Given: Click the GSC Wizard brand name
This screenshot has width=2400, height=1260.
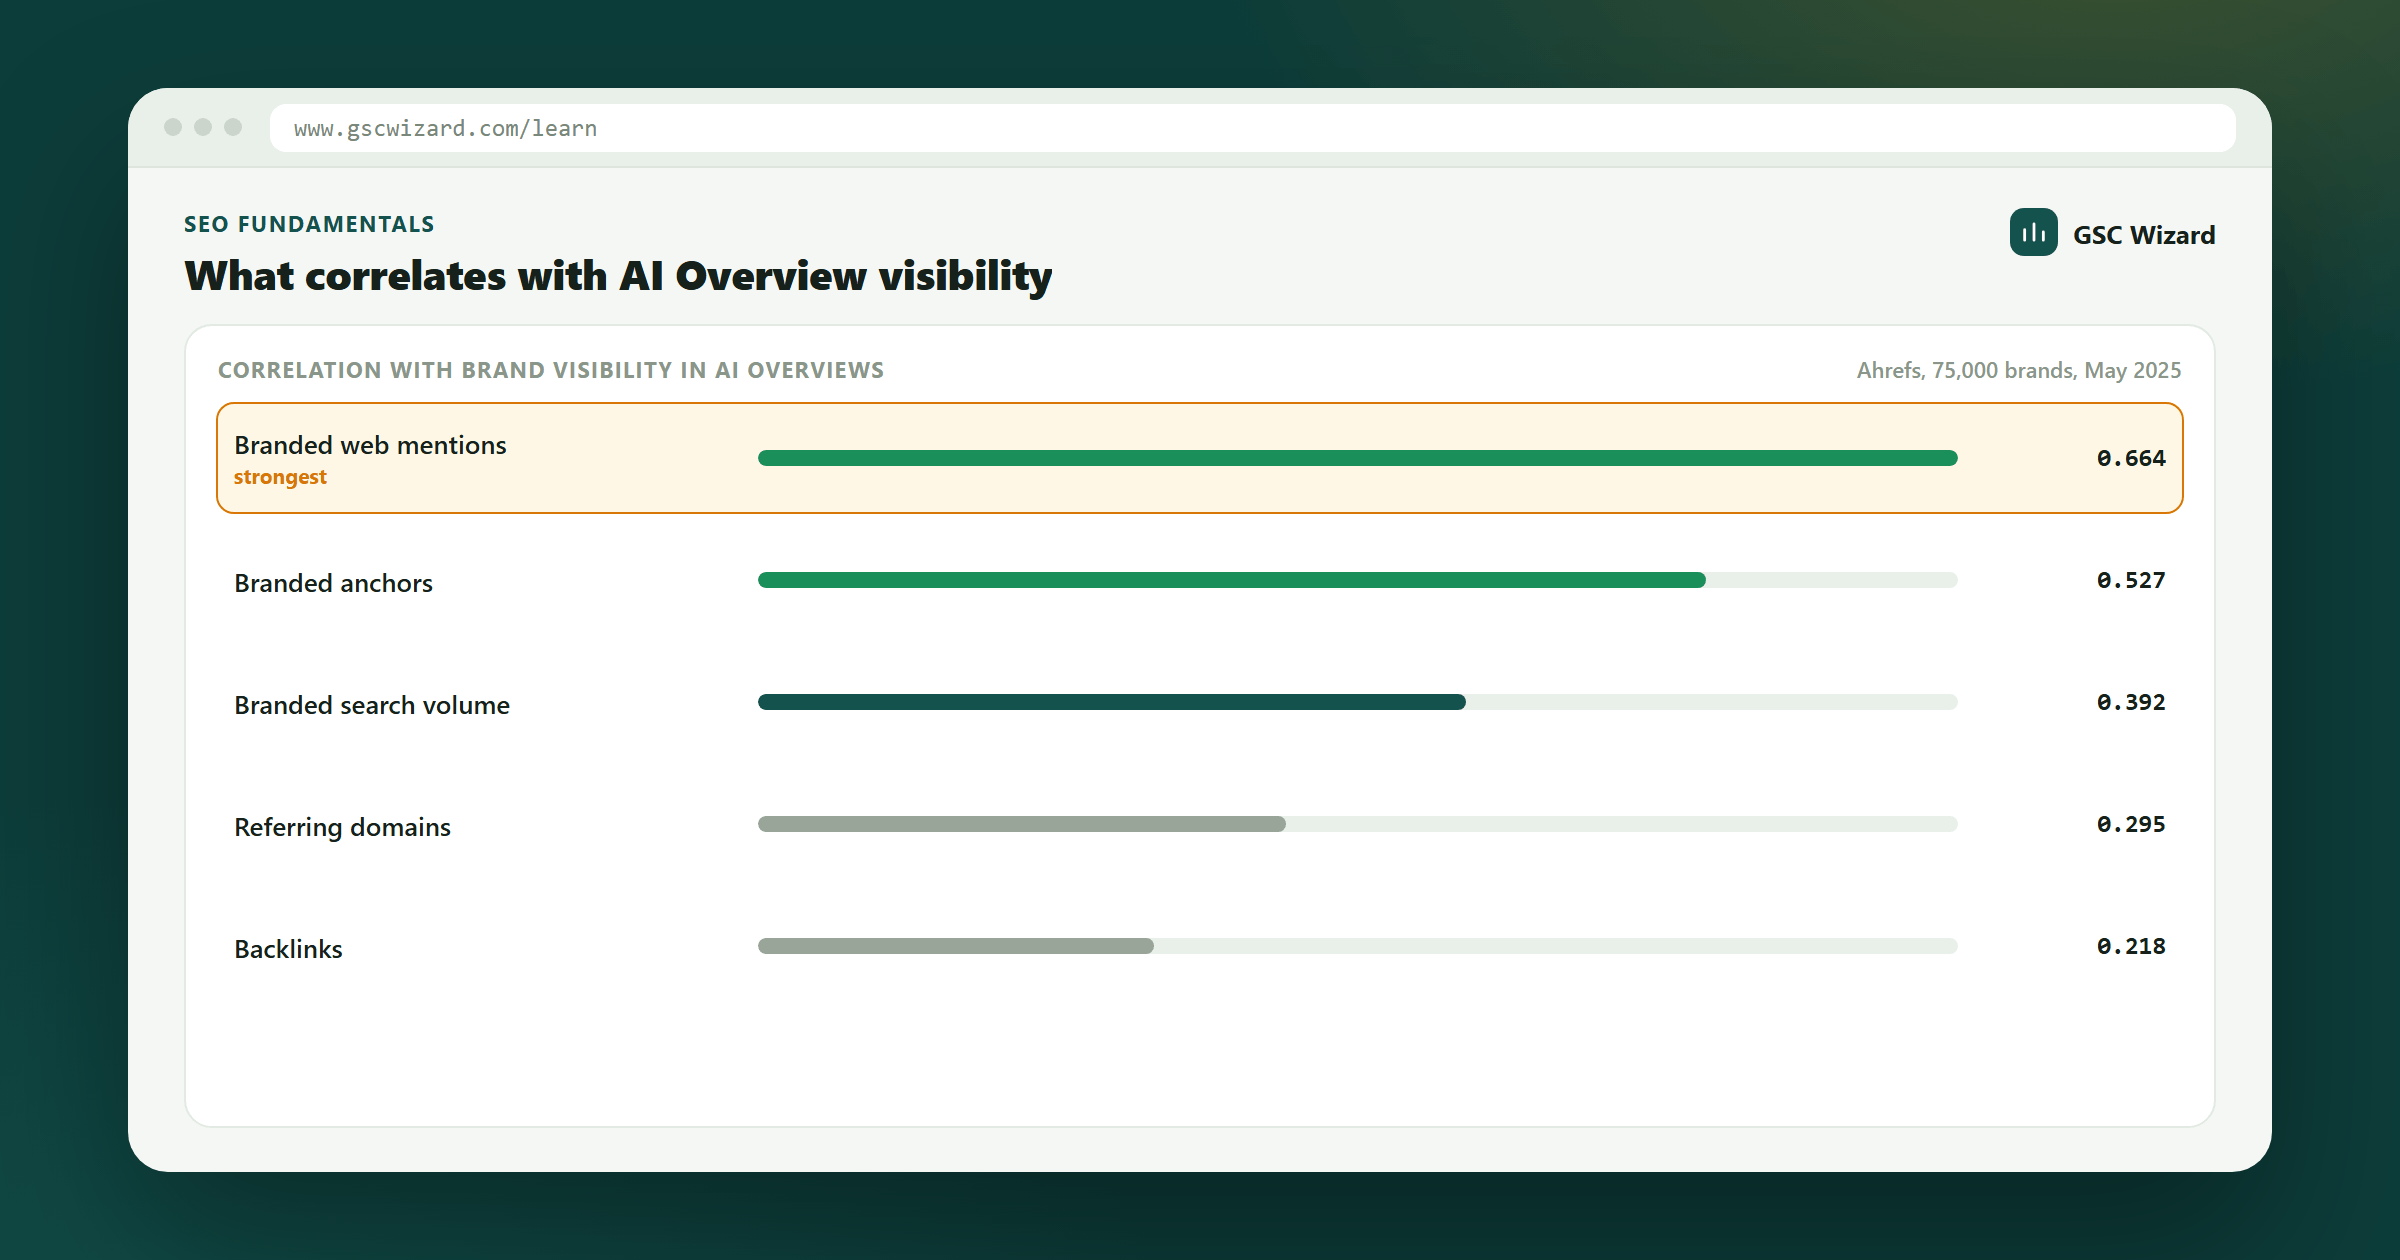Looking at the screenshot, I should (2144, 235).
